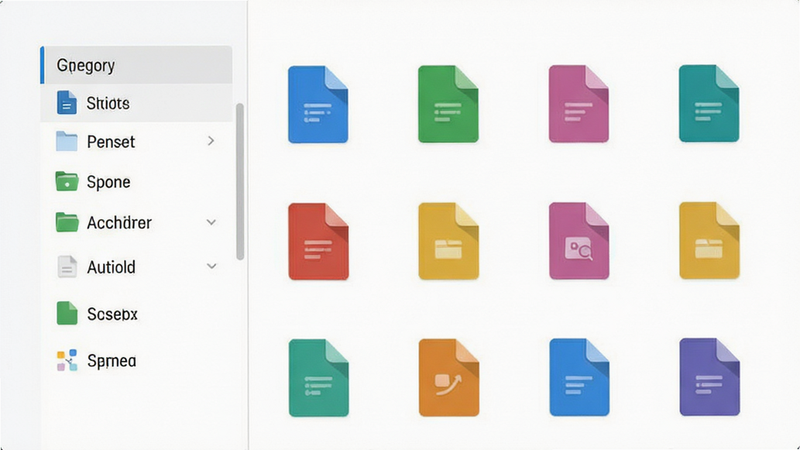This screenshot has width=800, height=450.
Task: Click the sidebar vertical scrollbar
Action: pyautogui.click(x=240, y=182)
